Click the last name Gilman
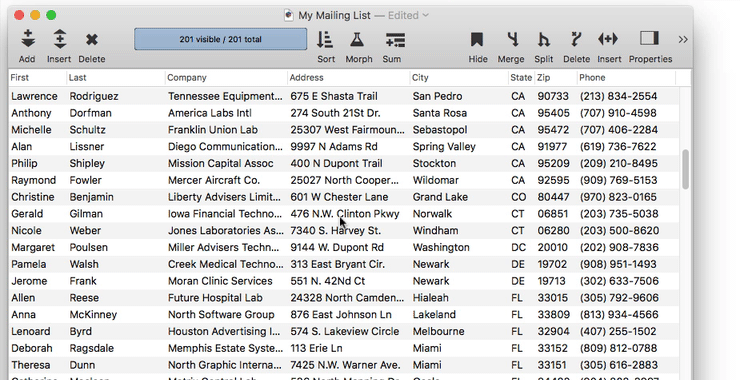 (86, 214)
